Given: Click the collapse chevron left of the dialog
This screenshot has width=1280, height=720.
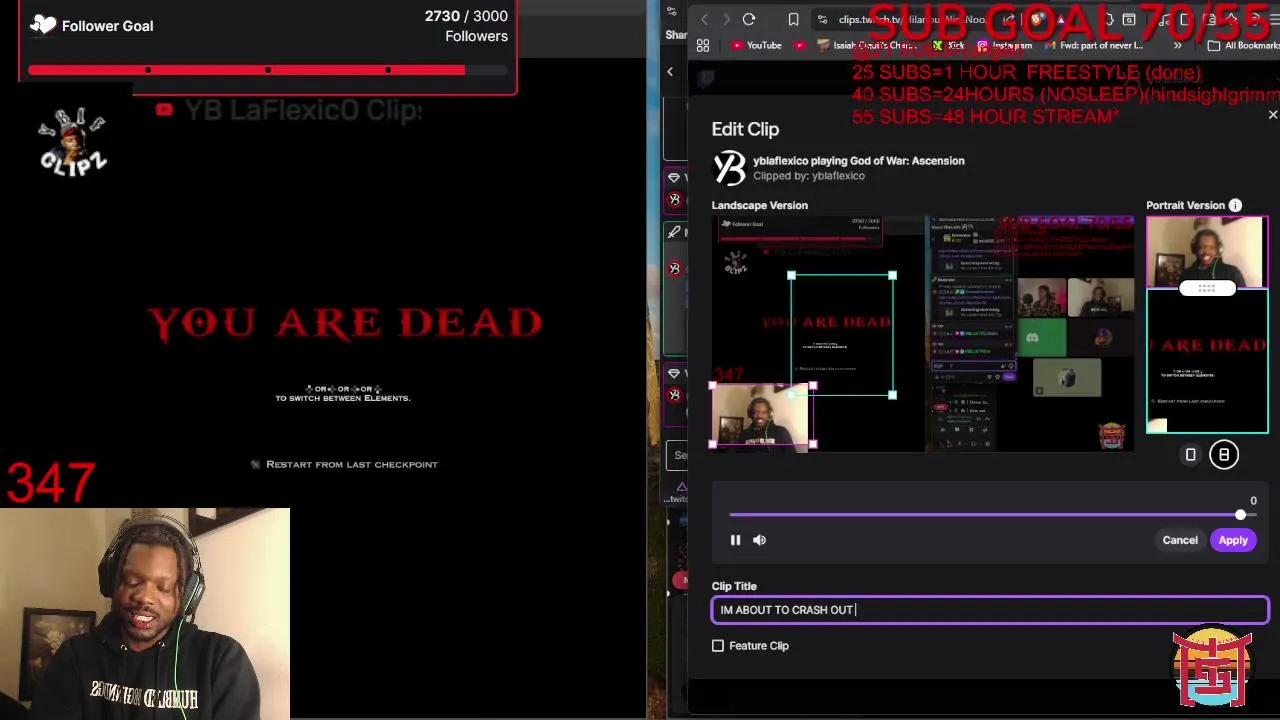Looking at the screenshot, I should (670, 72).
